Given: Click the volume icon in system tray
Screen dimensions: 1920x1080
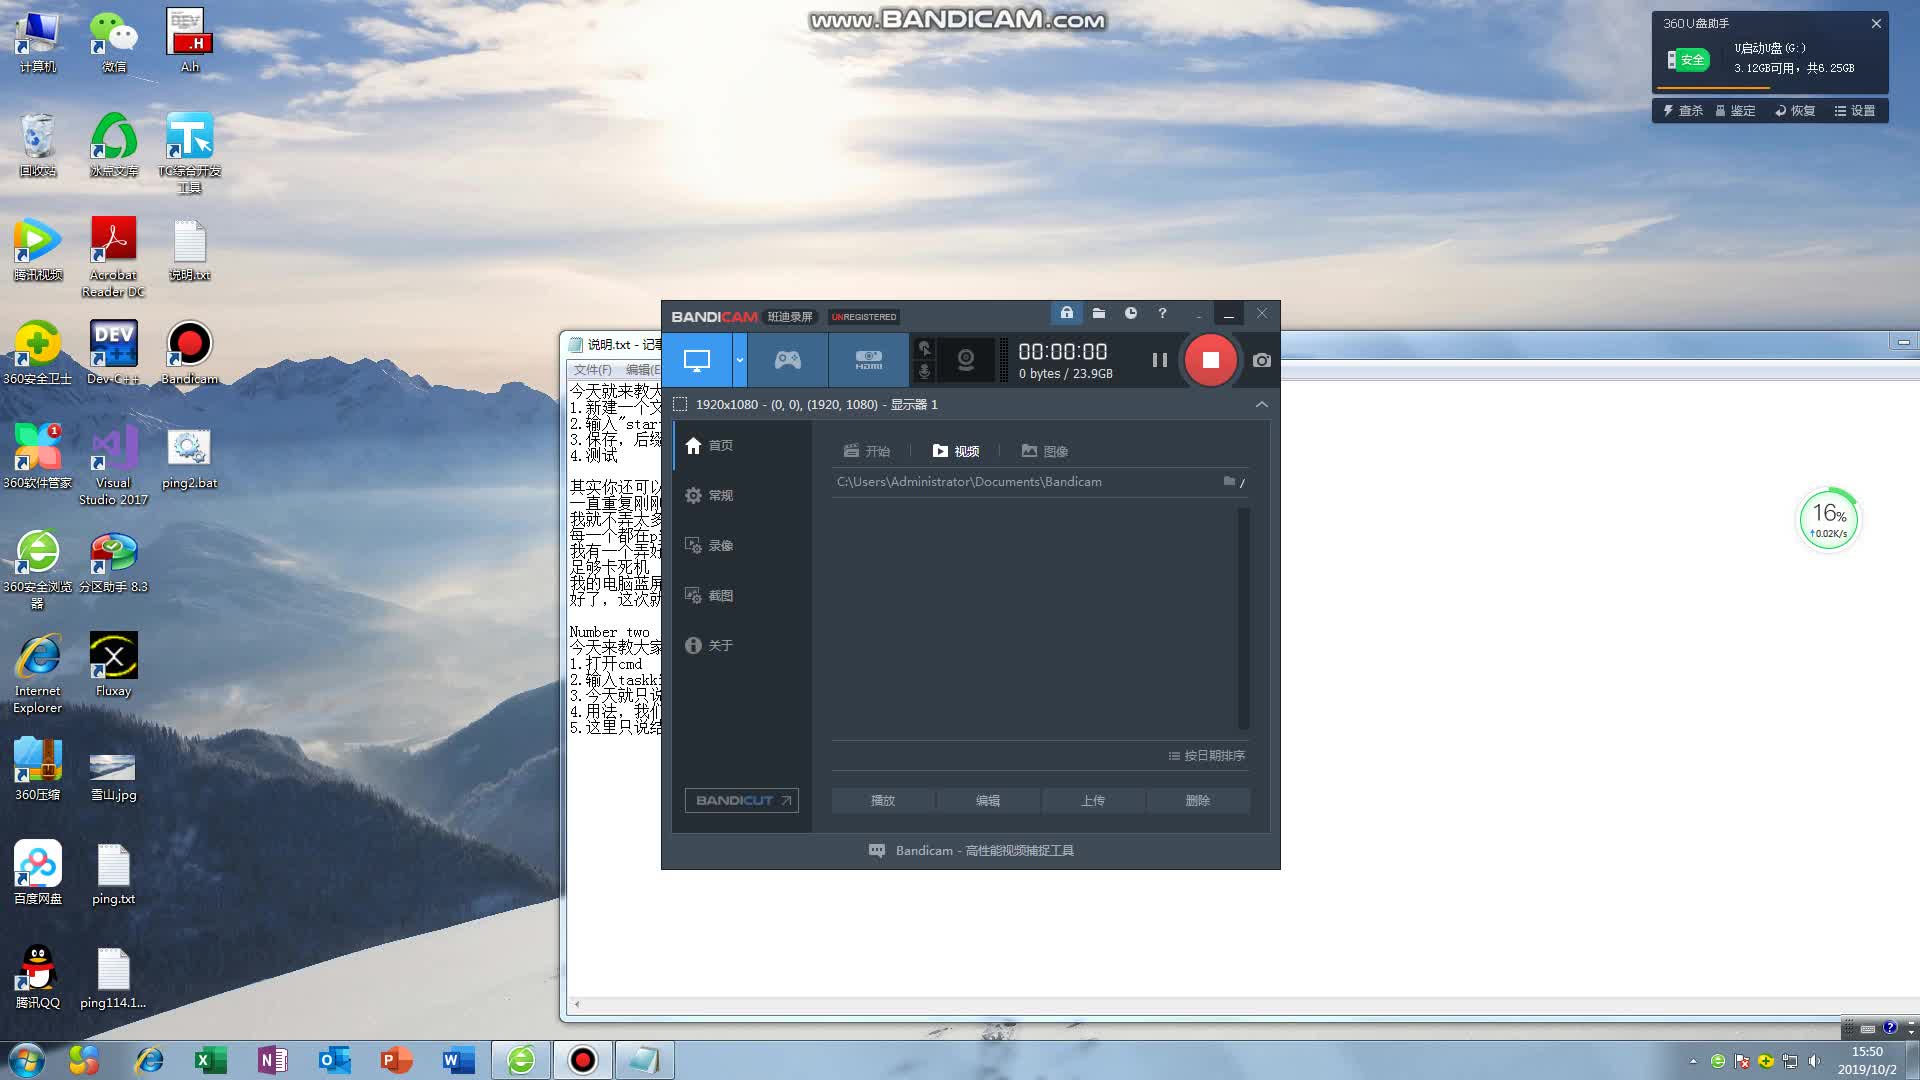Looking at the screenshot, I should coord(1814,1061).
